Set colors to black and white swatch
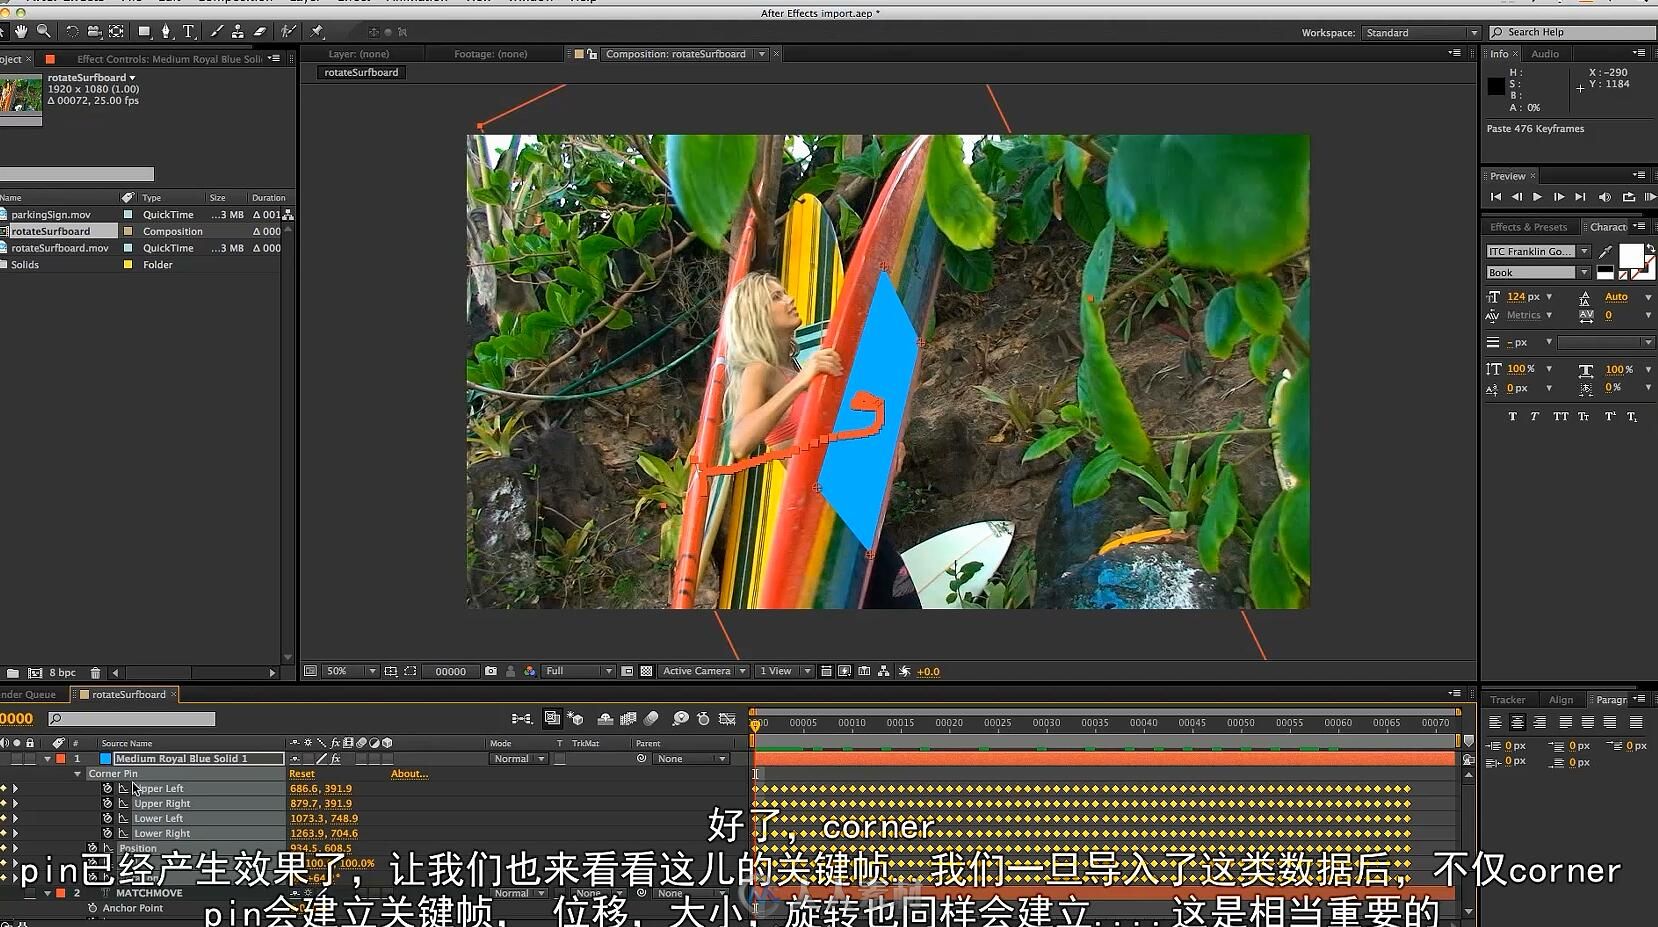The height and width of the screenshot is (927, 1658). (x=1604, y=272)
